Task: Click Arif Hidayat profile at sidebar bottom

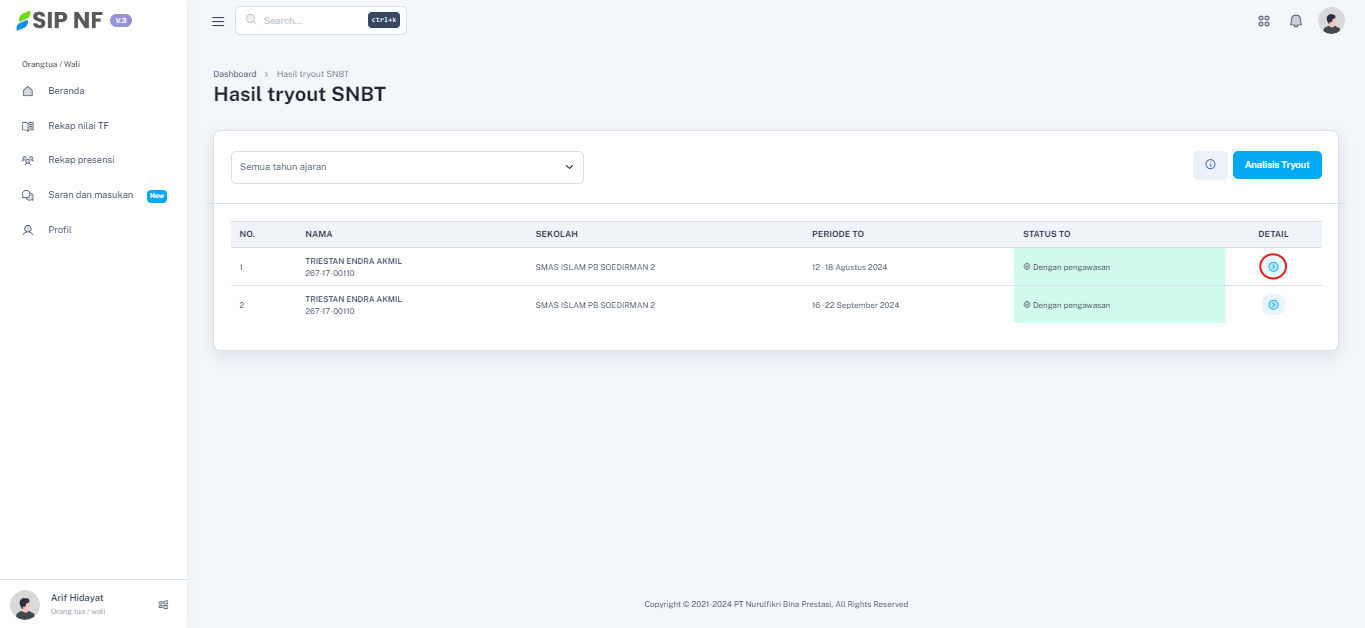Action: 76,603
